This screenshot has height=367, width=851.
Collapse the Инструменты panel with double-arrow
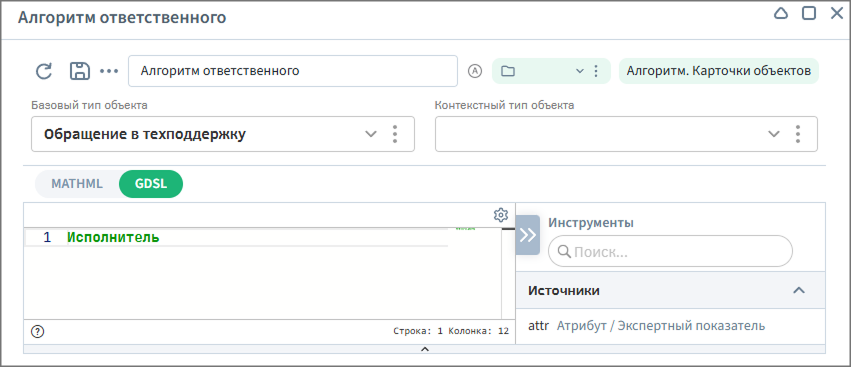tap(528, 235)
